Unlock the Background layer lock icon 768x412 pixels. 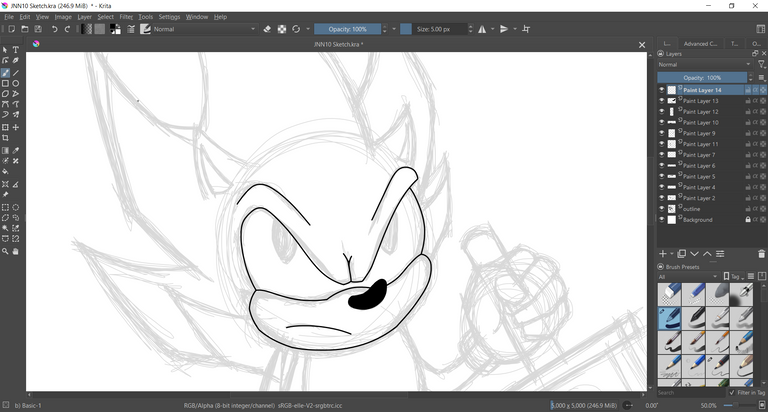point(748,219)
